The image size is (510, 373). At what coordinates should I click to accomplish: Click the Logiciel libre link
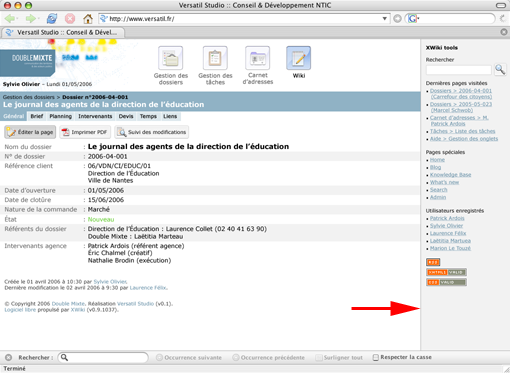coord(20,310)
